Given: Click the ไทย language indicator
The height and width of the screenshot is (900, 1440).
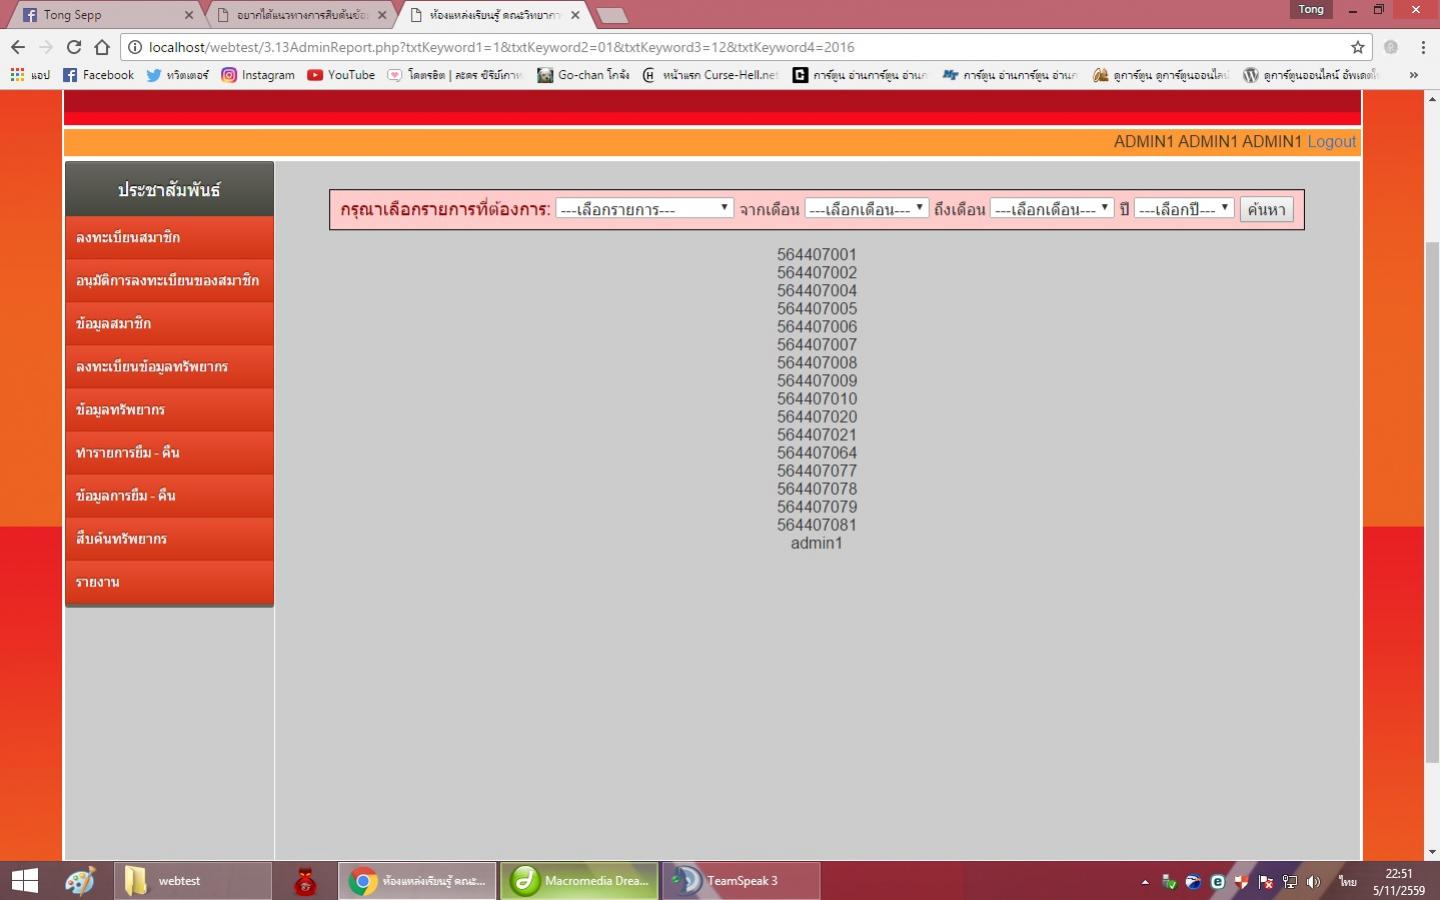Looking at the screenshot, I should (1348, 882).
